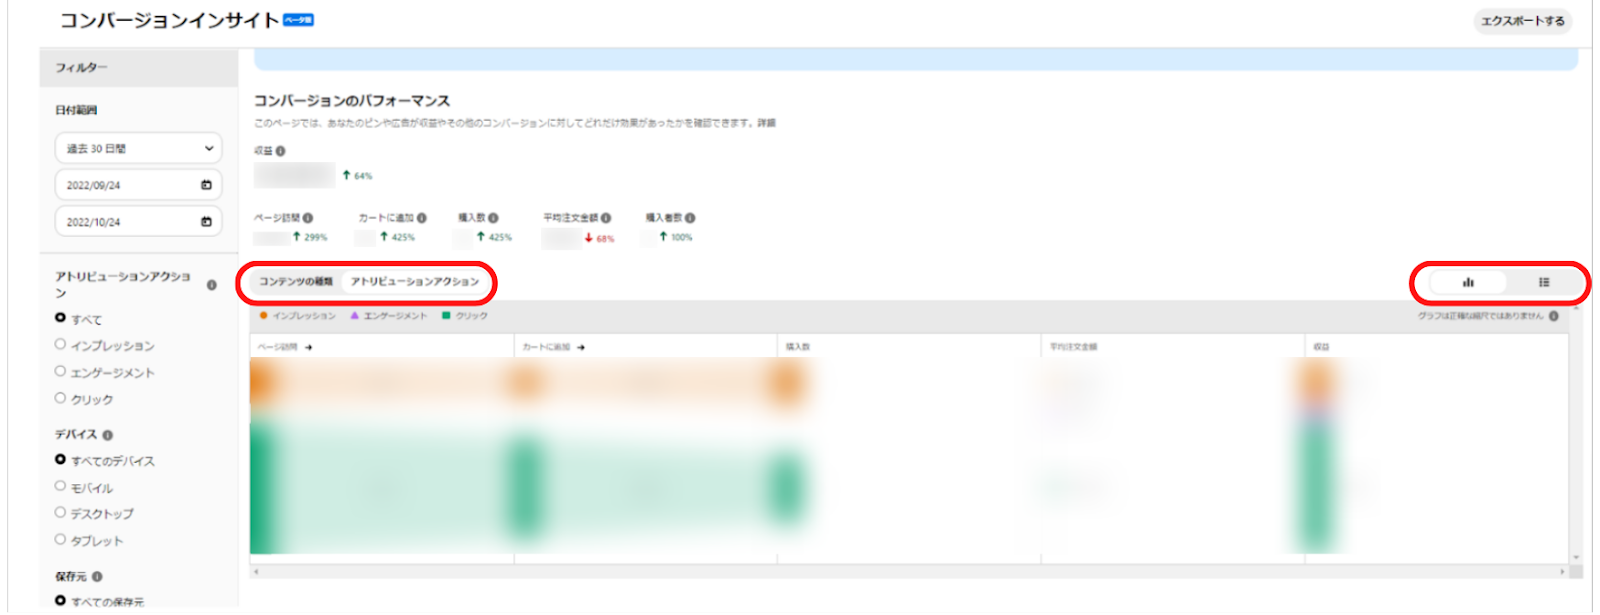Switch to bar chart view icon

point(1467,283)
